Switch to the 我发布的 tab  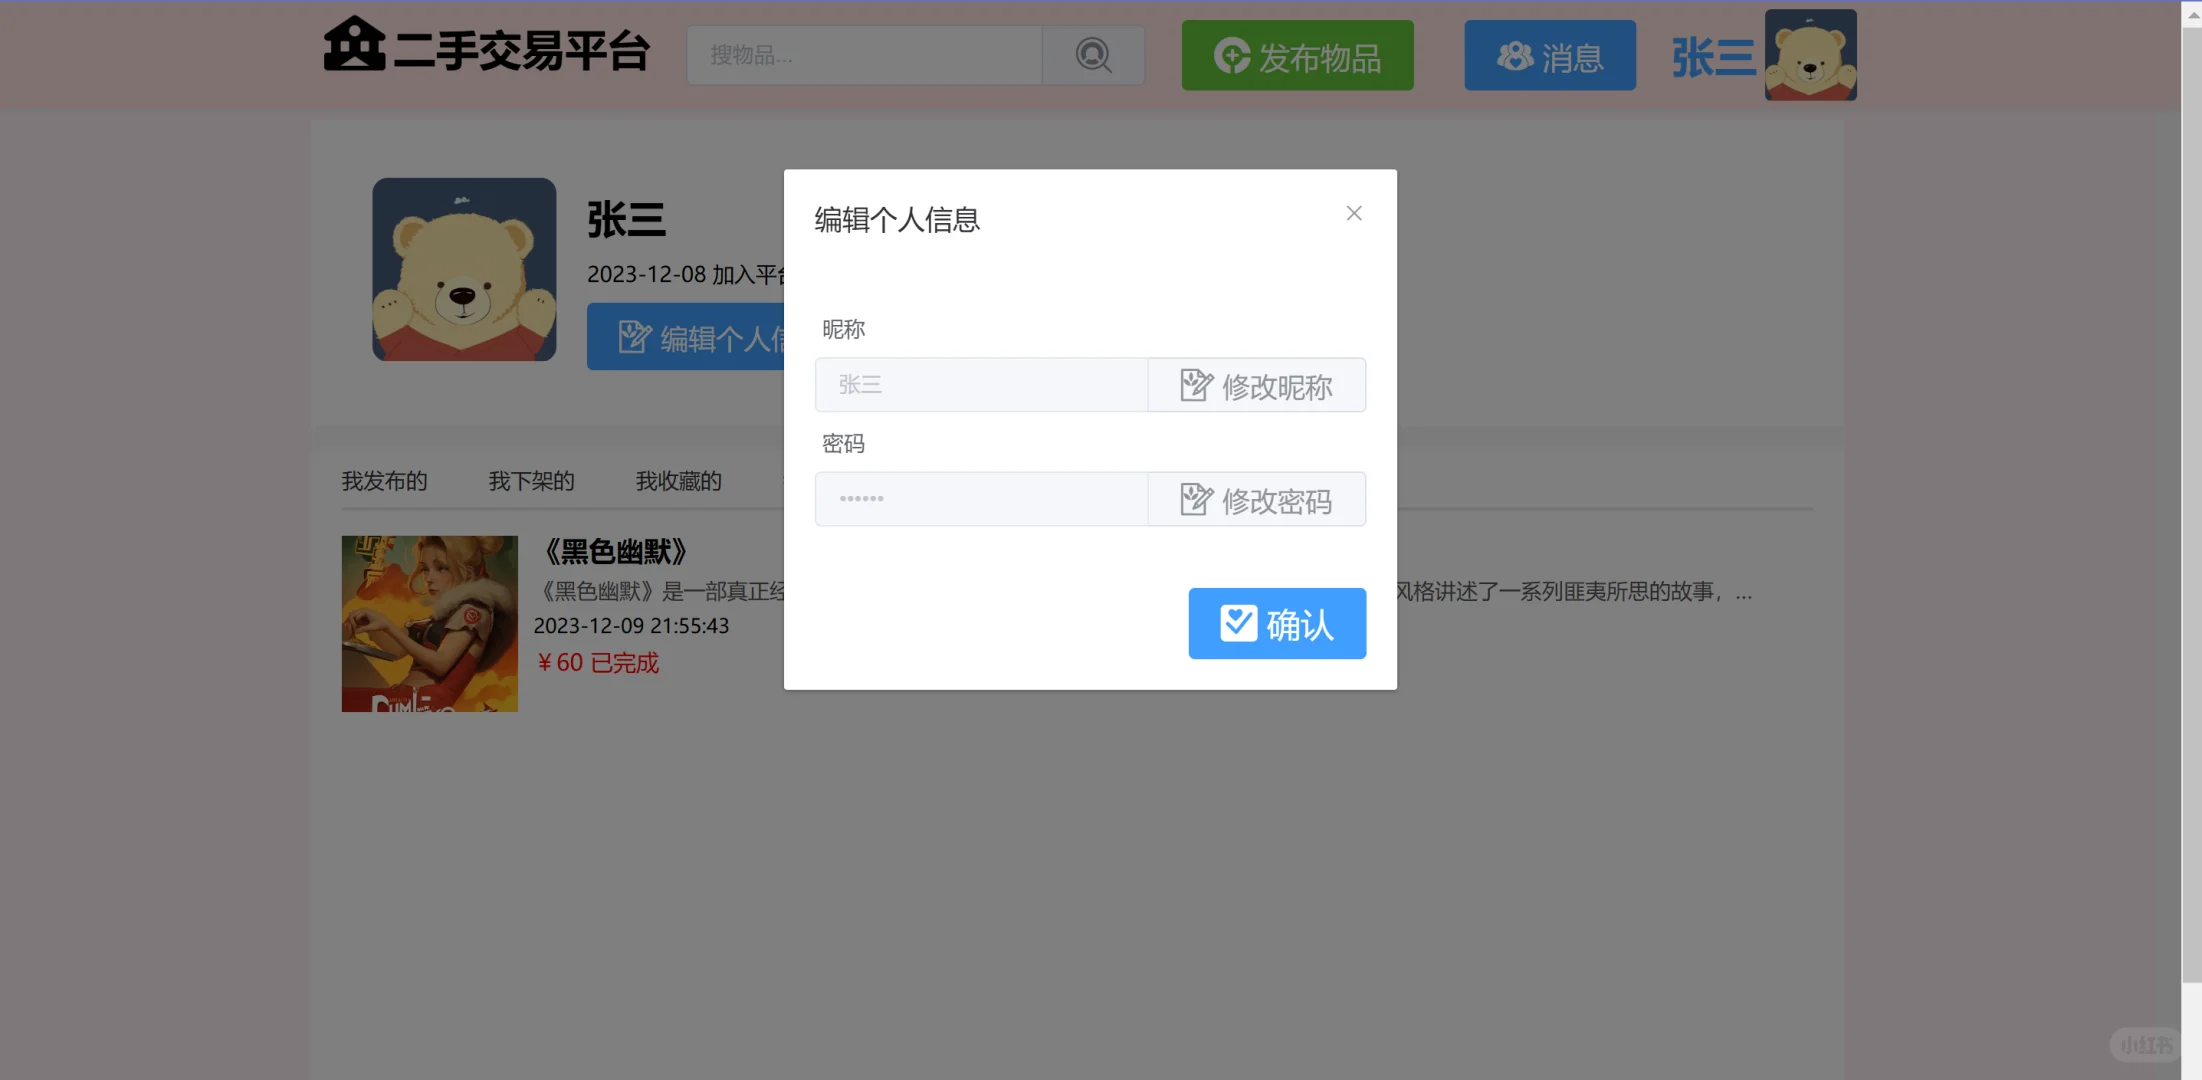(384, 481)
